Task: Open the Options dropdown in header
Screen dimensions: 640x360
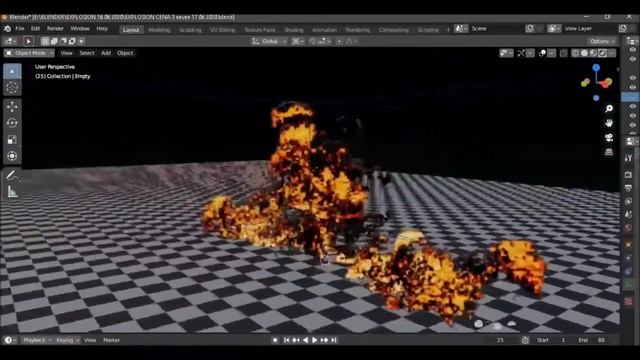Action: [602, 41]
